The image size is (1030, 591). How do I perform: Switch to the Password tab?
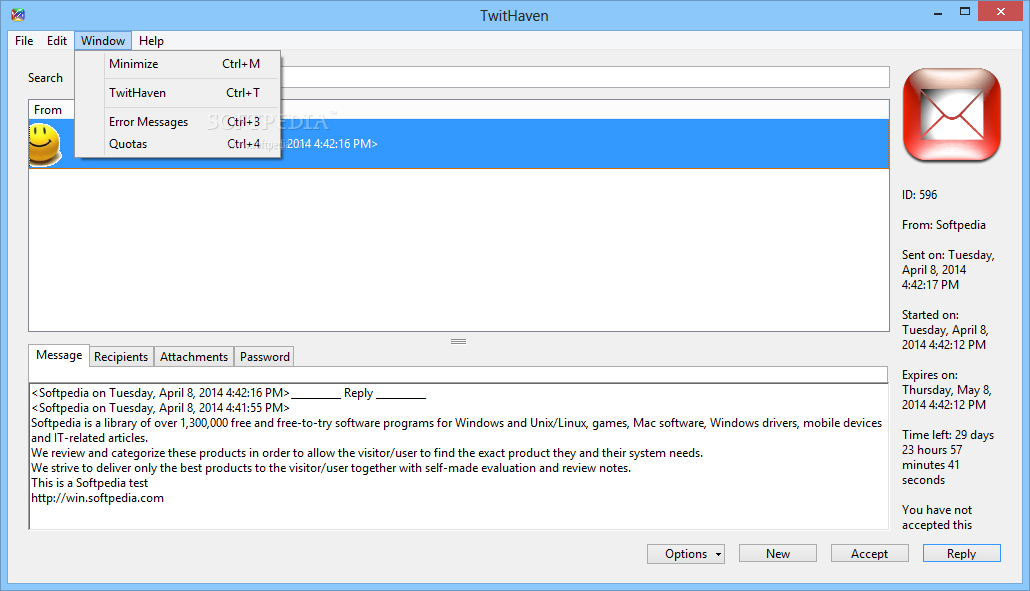(265, 357)
